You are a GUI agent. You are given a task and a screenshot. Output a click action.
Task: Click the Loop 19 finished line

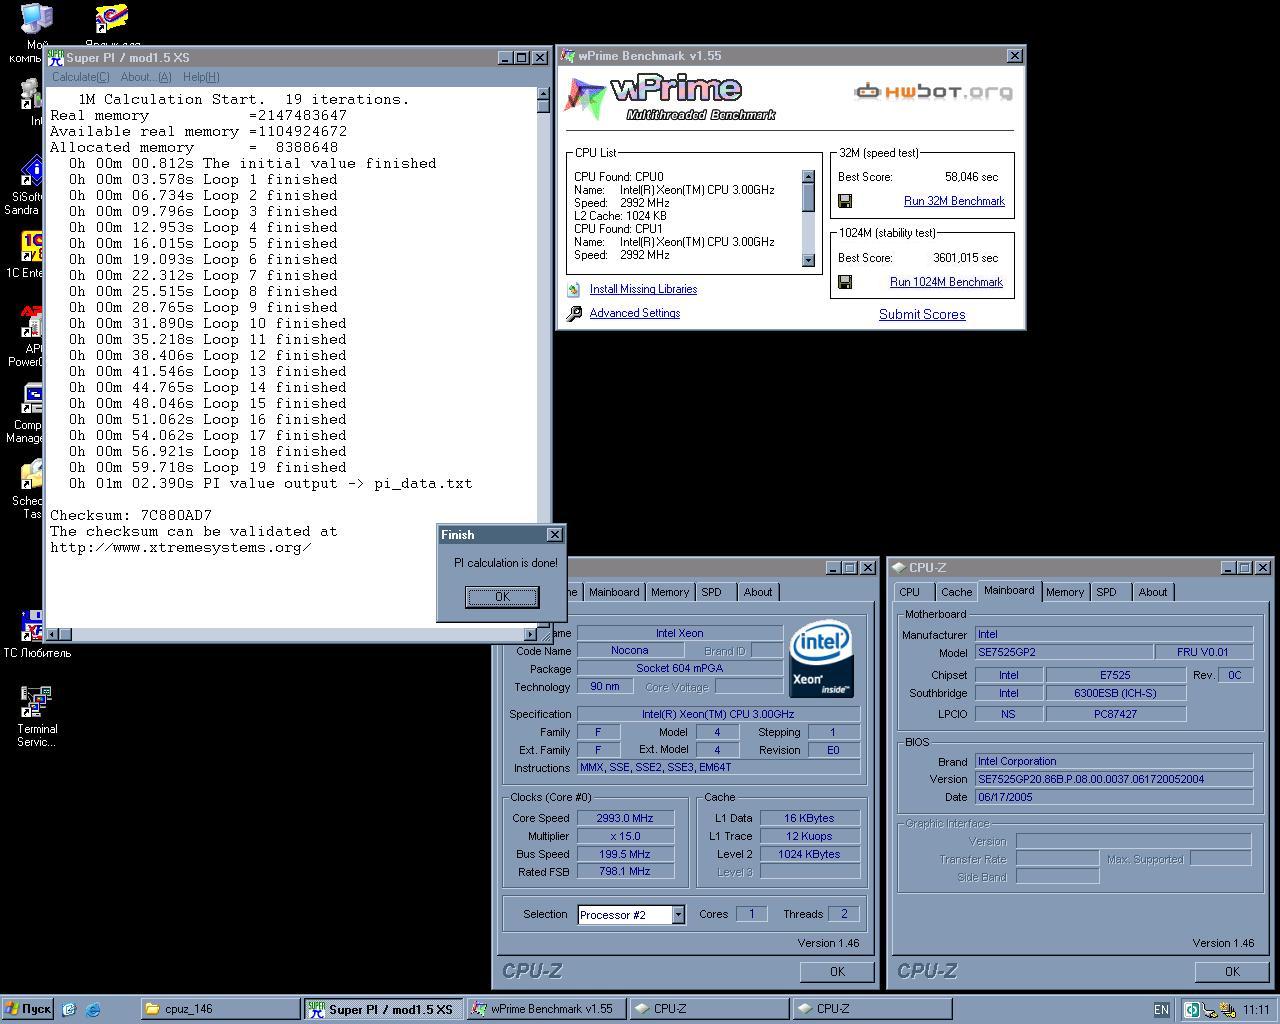point(208,467)
